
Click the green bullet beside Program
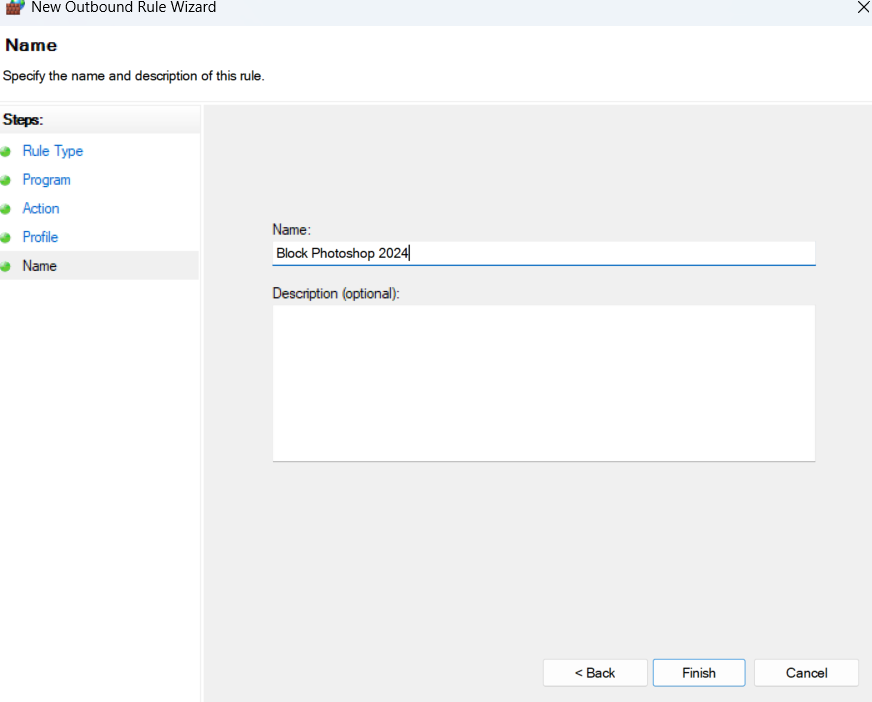[x=6, y=180]
